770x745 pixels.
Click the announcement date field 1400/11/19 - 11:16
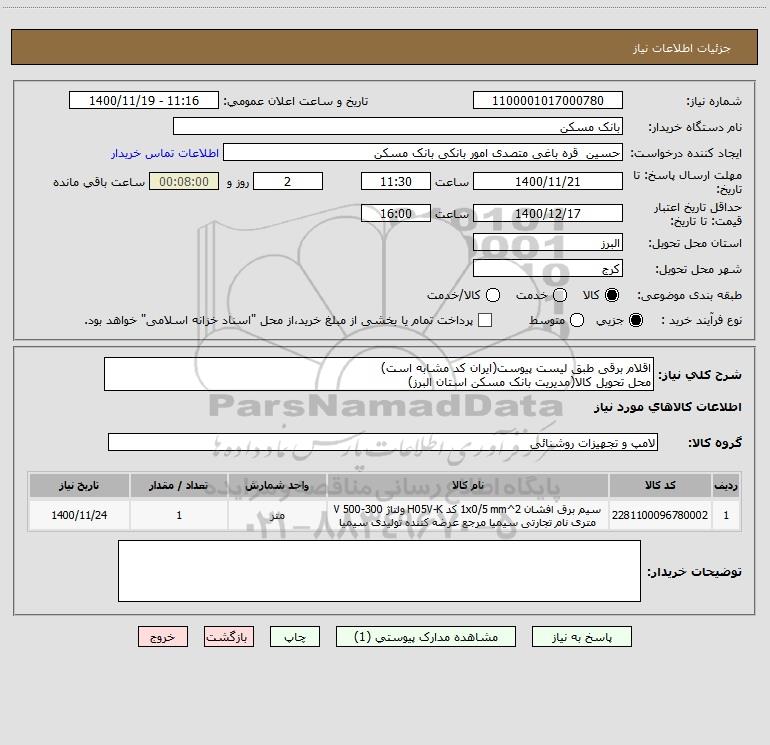tap(144, 100)
